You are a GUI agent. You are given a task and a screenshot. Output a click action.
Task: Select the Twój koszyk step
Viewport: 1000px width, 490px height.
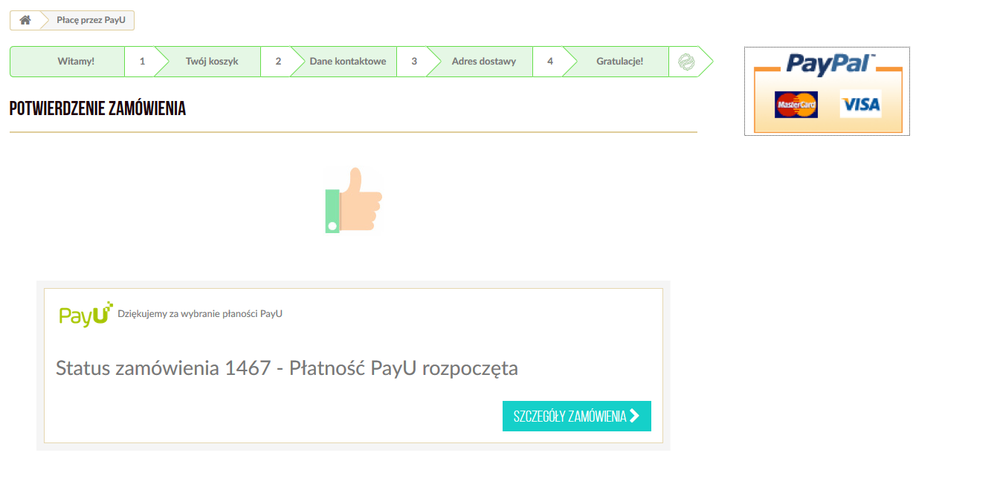(211, 62)
